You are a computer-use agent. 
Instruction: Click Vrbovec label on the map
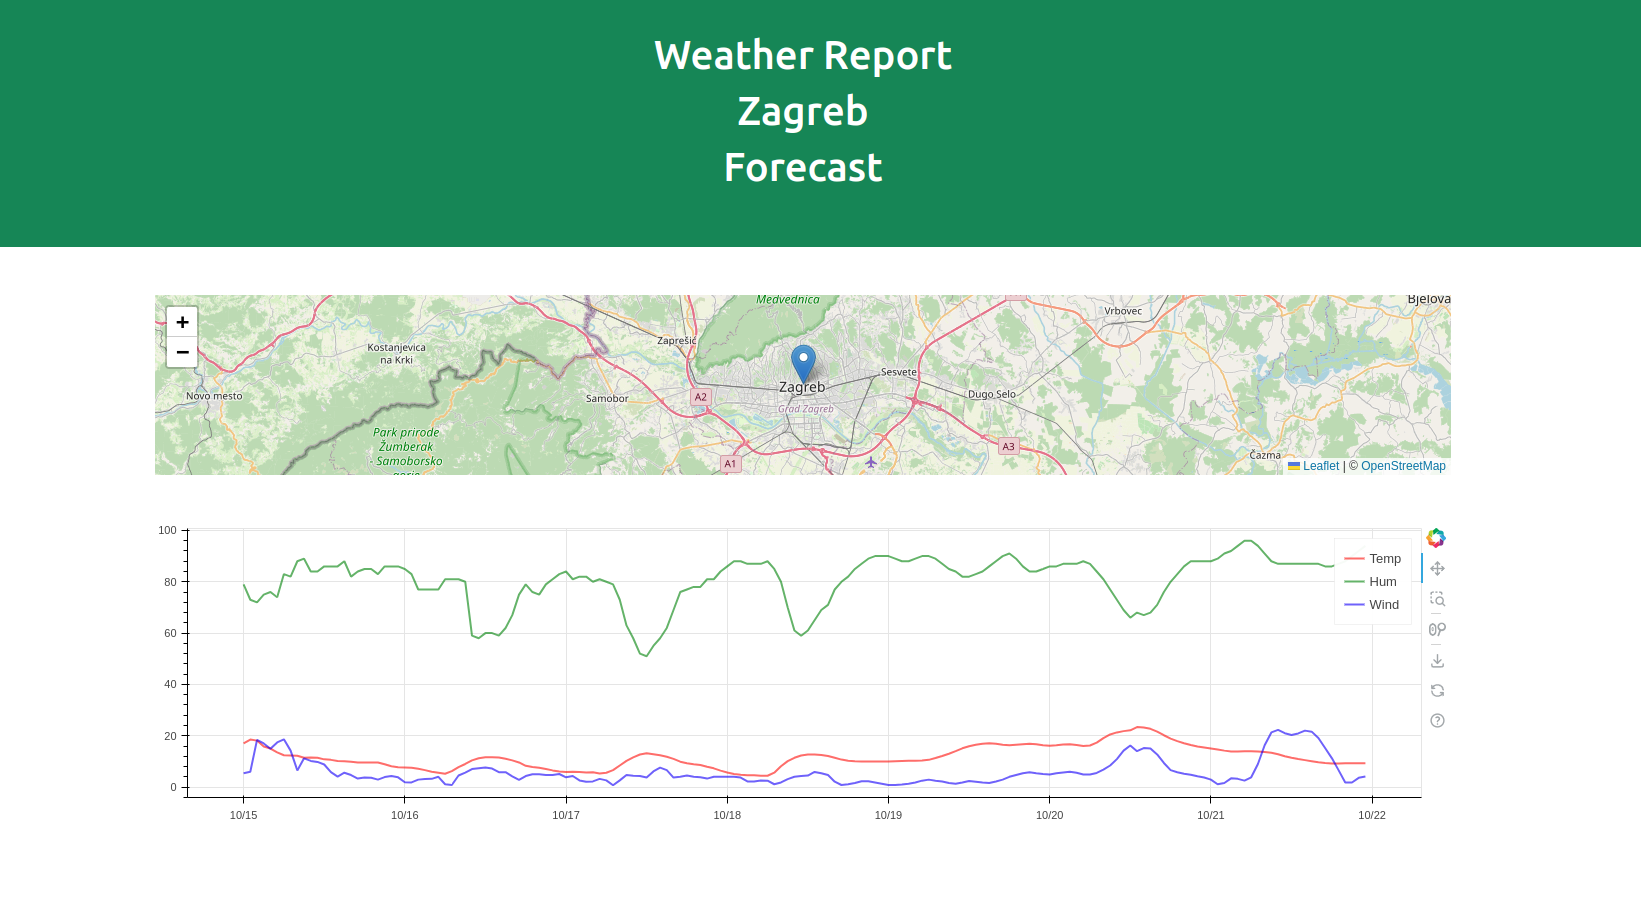1123,311
